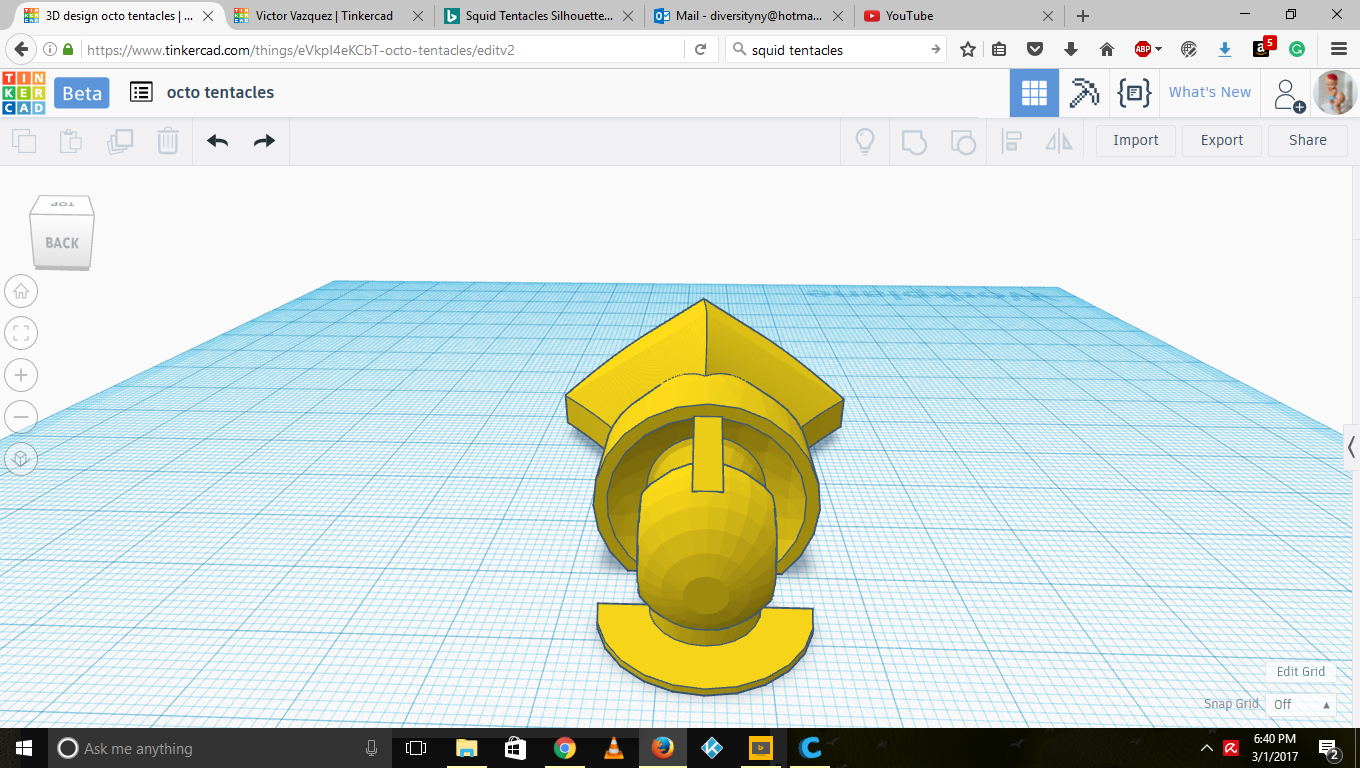The image size is (1360, 768).
Task: Click the Align tool icon
Action: point(1011,141)
